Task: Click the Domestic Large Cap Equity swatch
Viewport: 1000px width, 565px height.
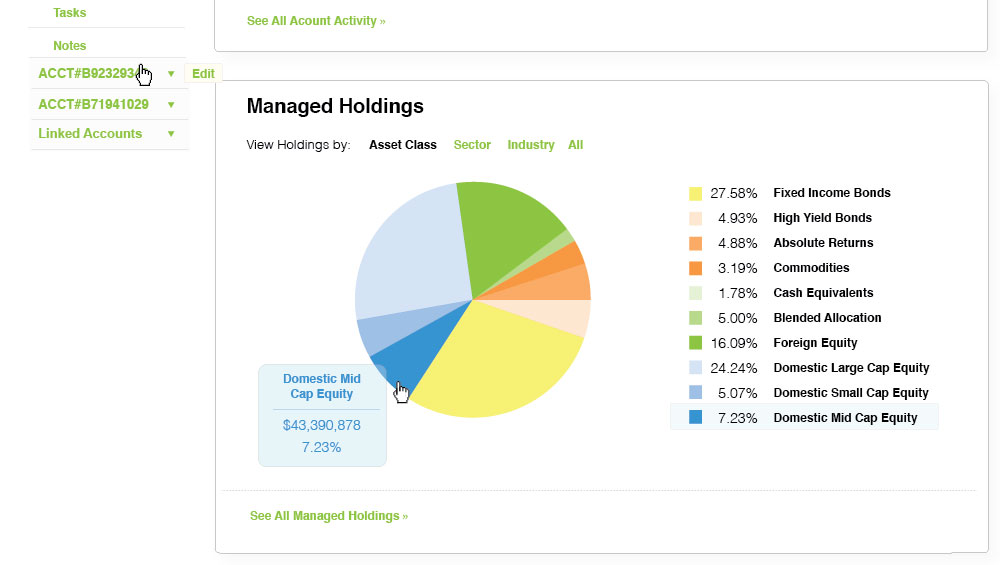Action: click(x=695, y=368)
